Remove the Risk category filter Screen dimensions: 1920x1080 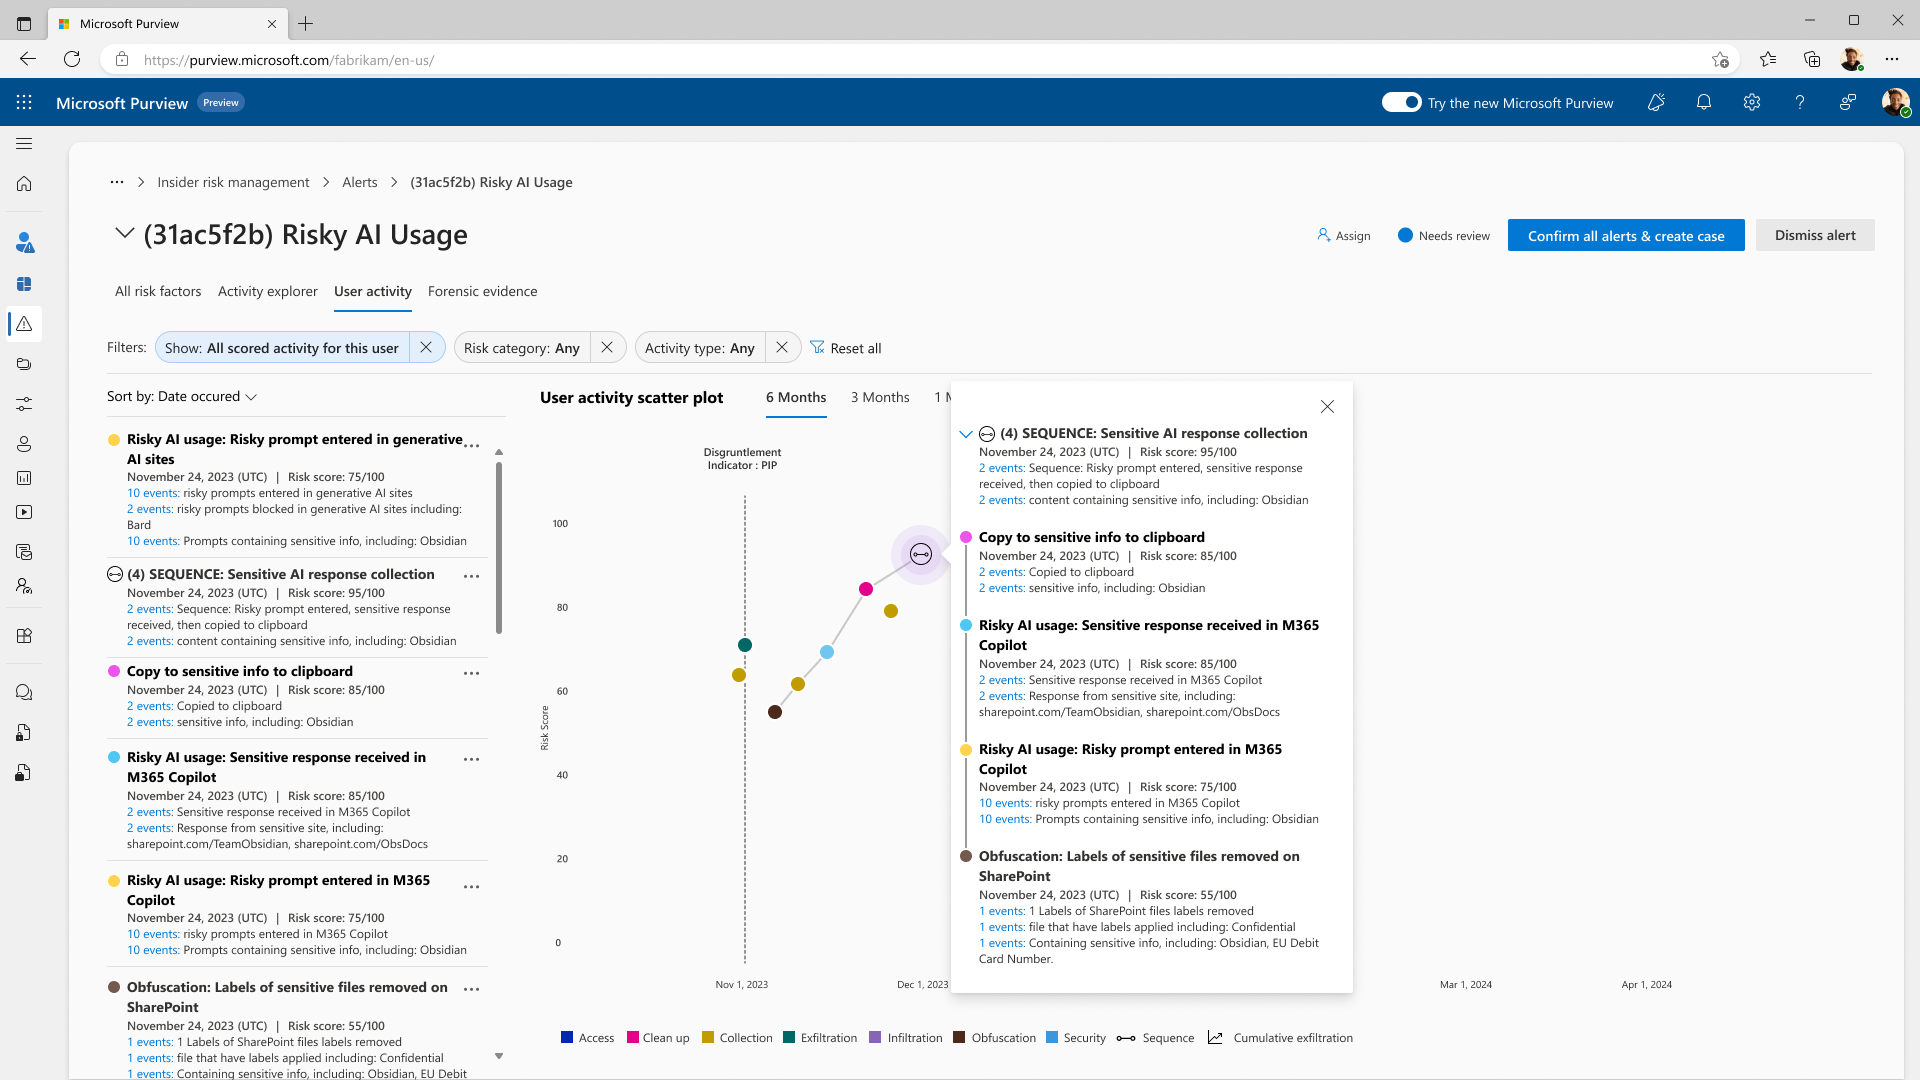click(x=607, y=347)
